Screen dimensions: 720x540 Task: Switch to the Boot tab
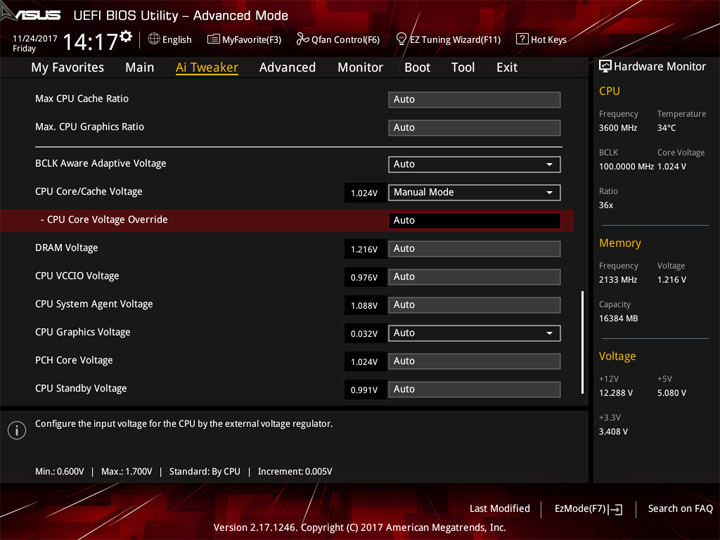pos(417,68)
